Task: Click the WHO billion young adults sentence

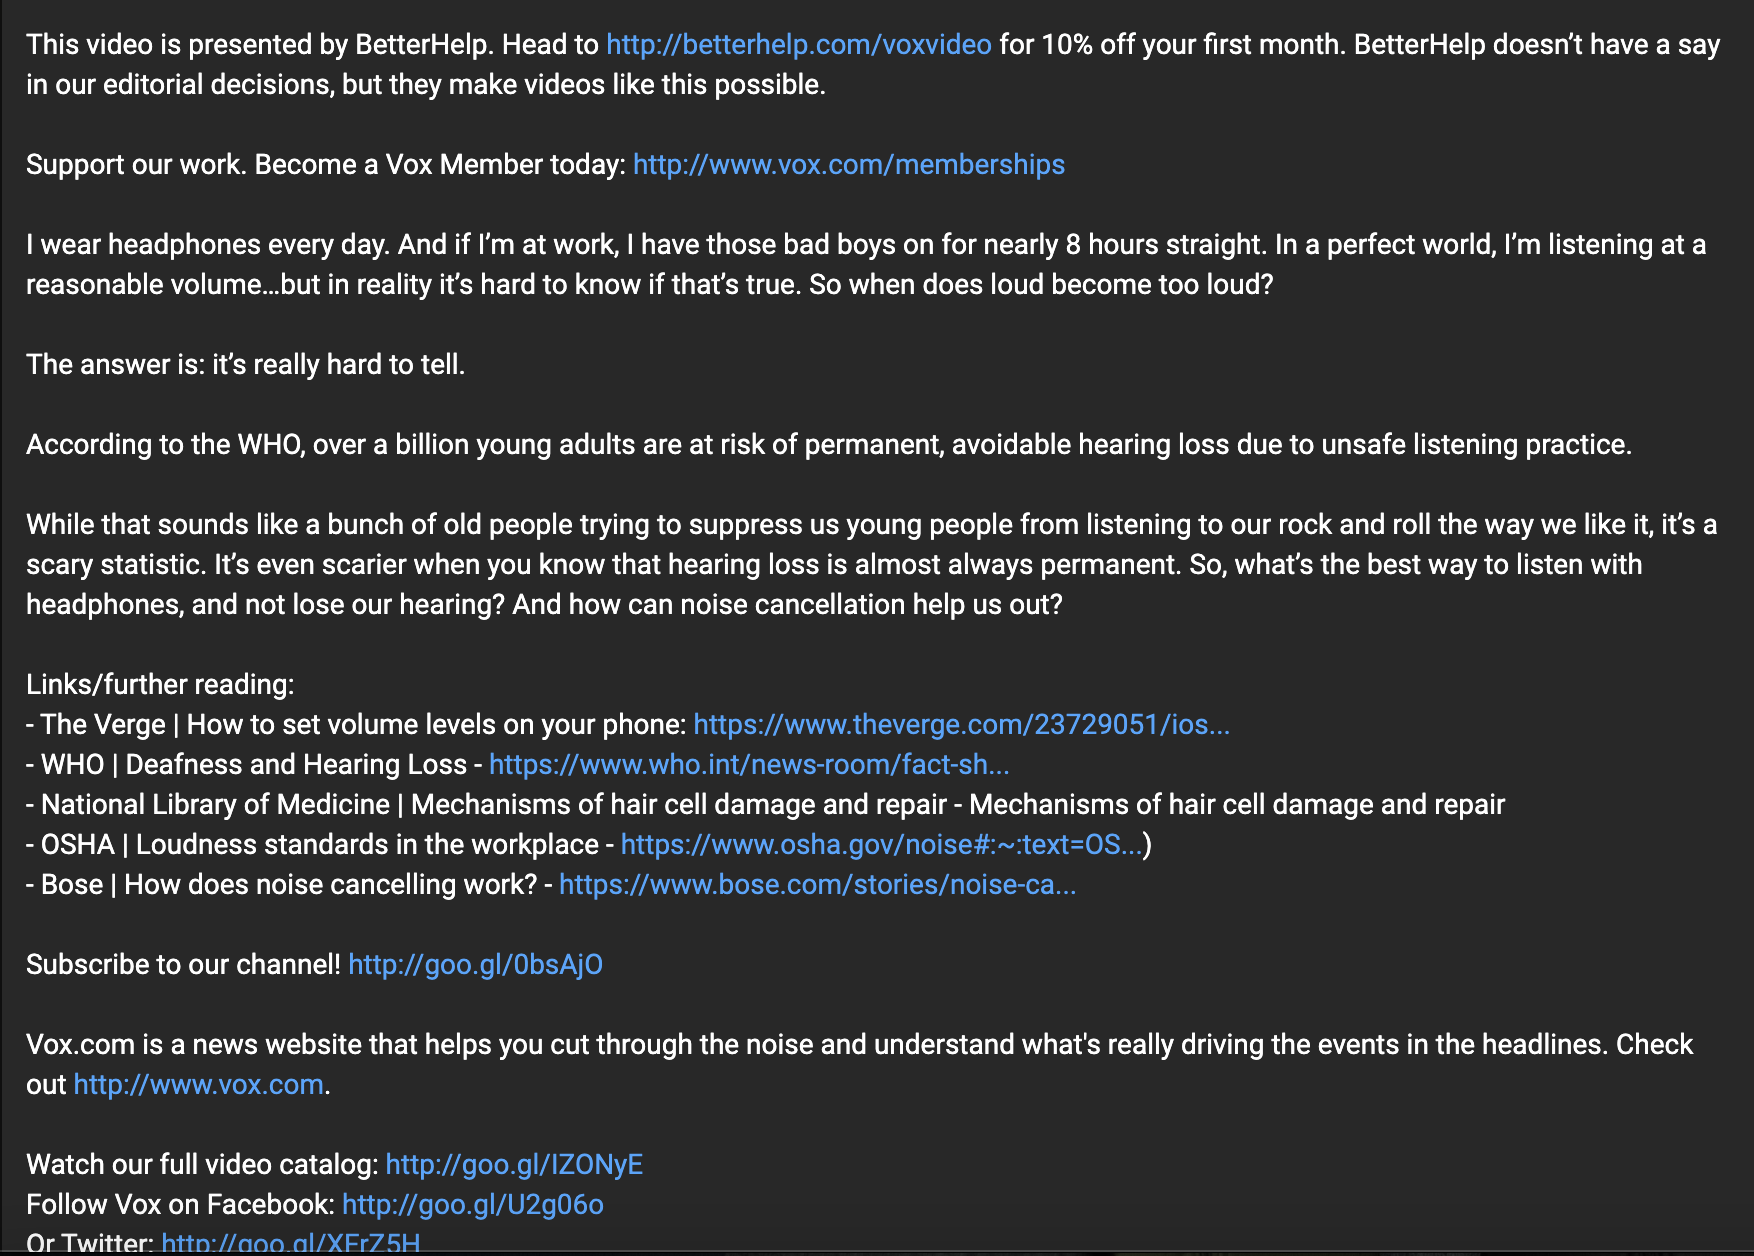Action: point(828,445)
